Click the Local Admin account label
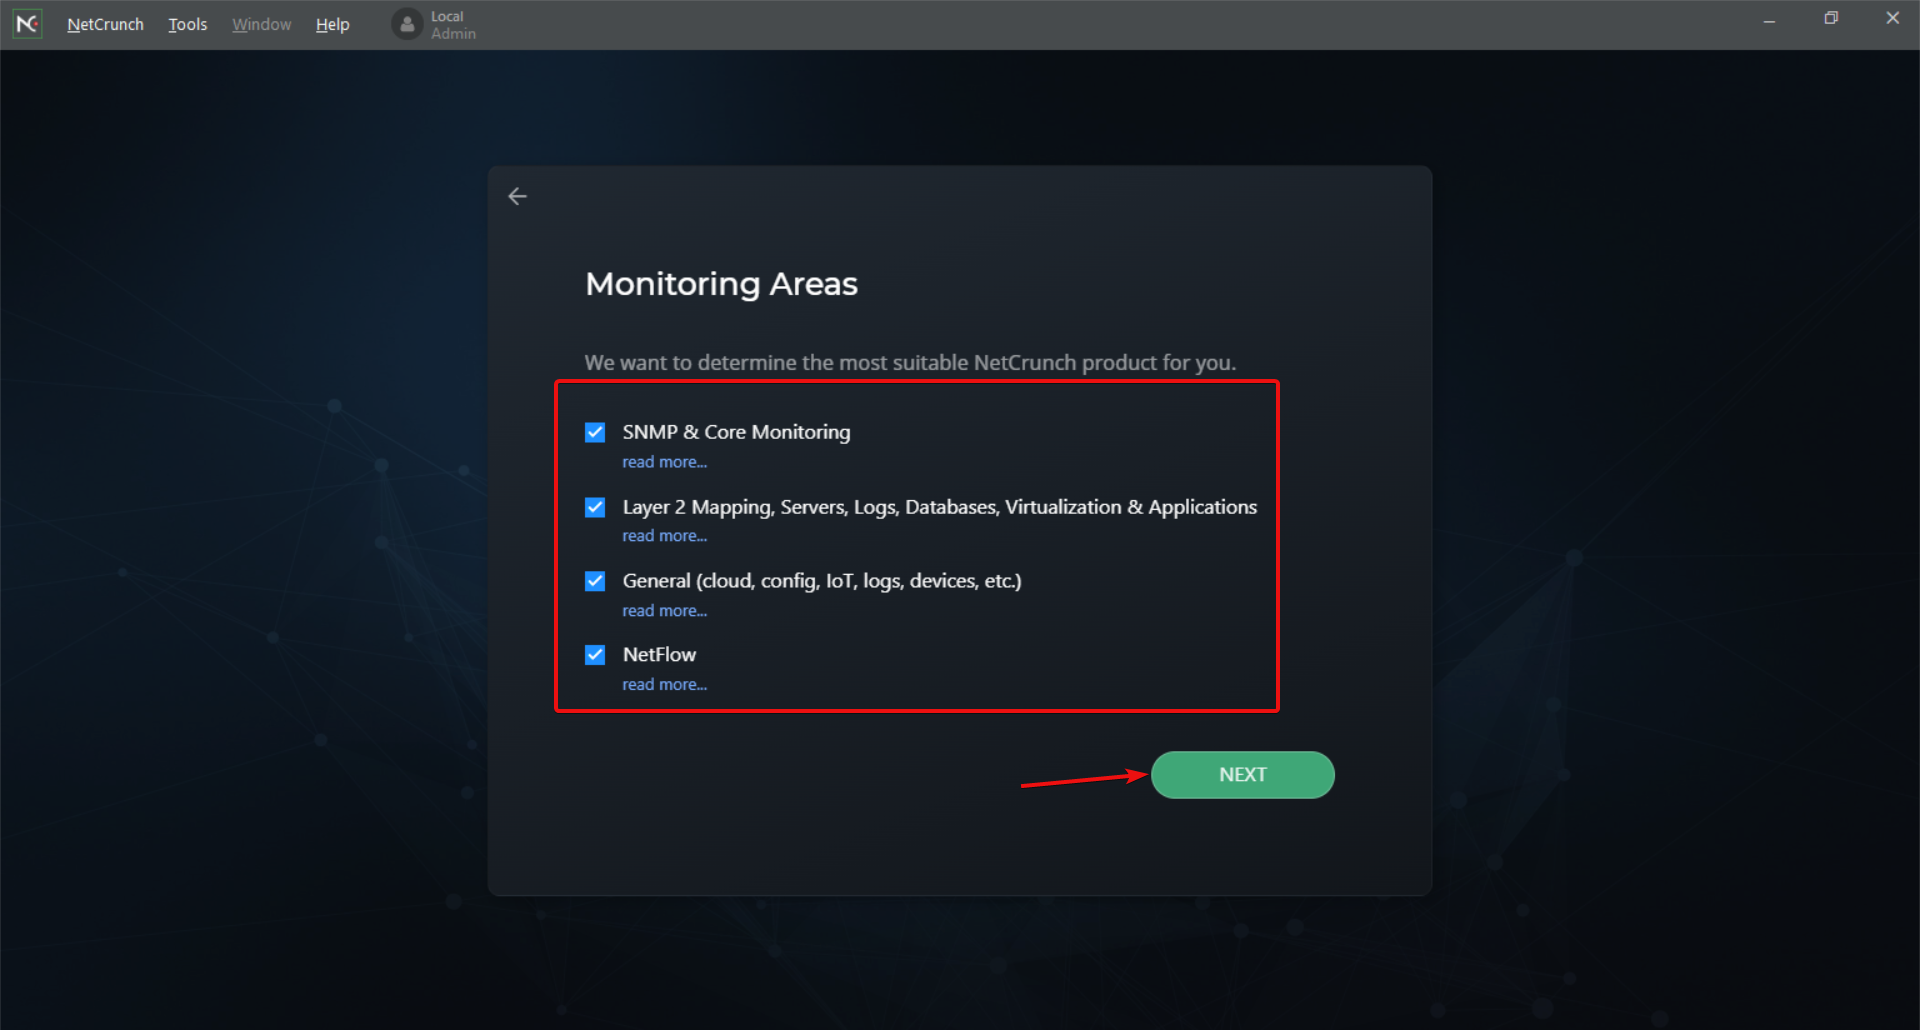The image size is (1920, 1030). click(453, 25)
